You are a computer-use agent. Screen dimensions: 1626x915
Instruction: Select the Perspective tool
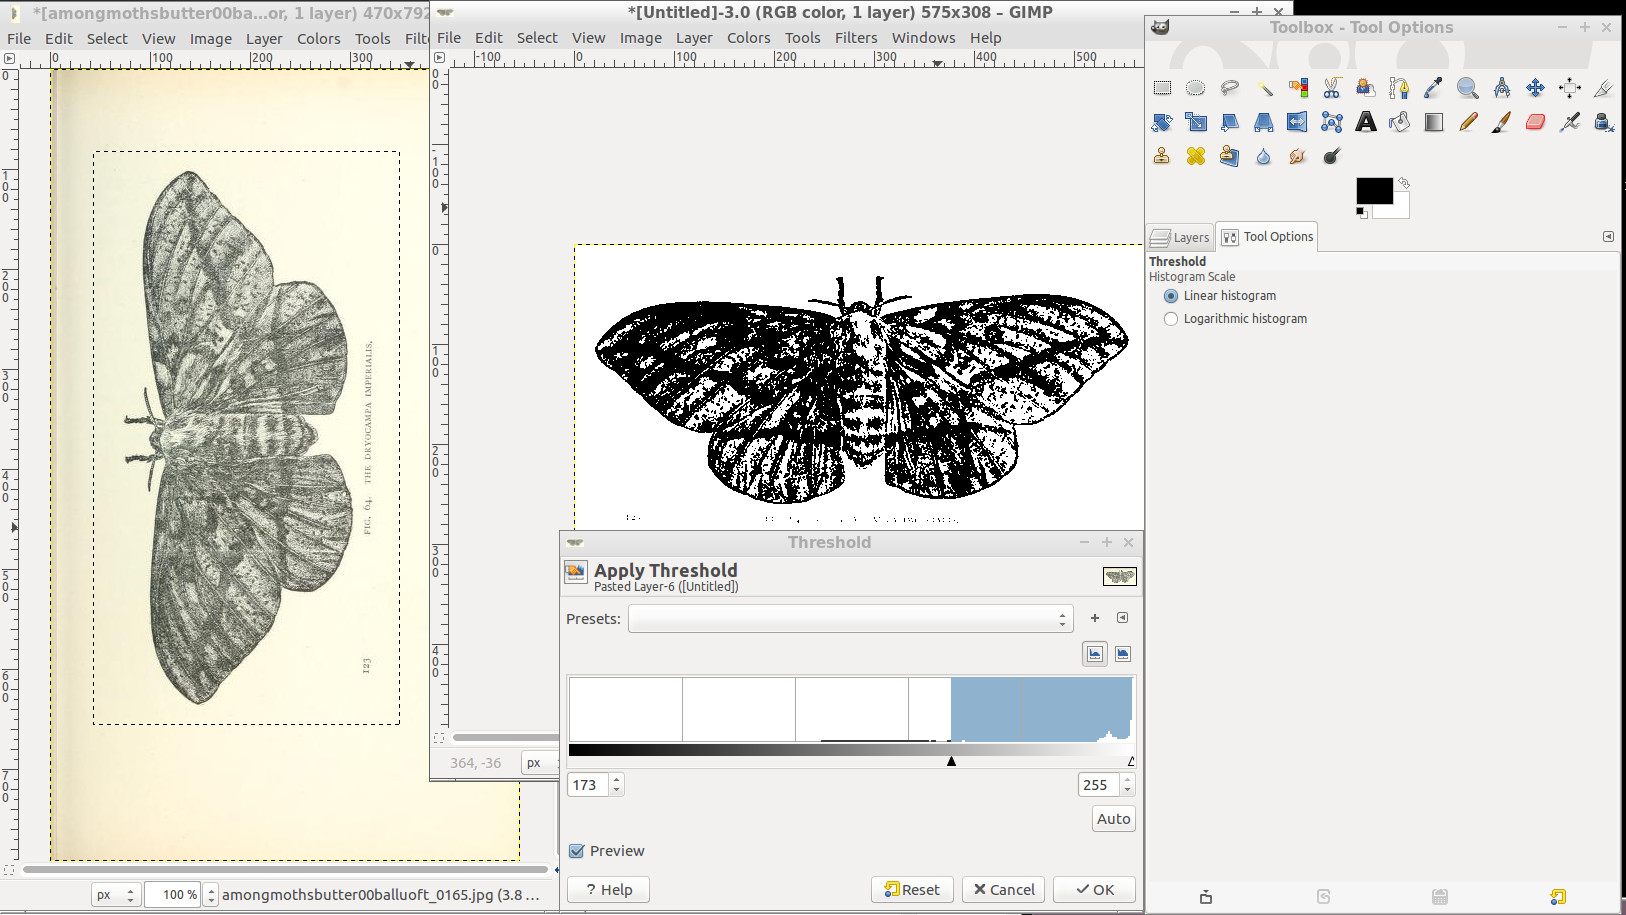(x=1264, y=122)
